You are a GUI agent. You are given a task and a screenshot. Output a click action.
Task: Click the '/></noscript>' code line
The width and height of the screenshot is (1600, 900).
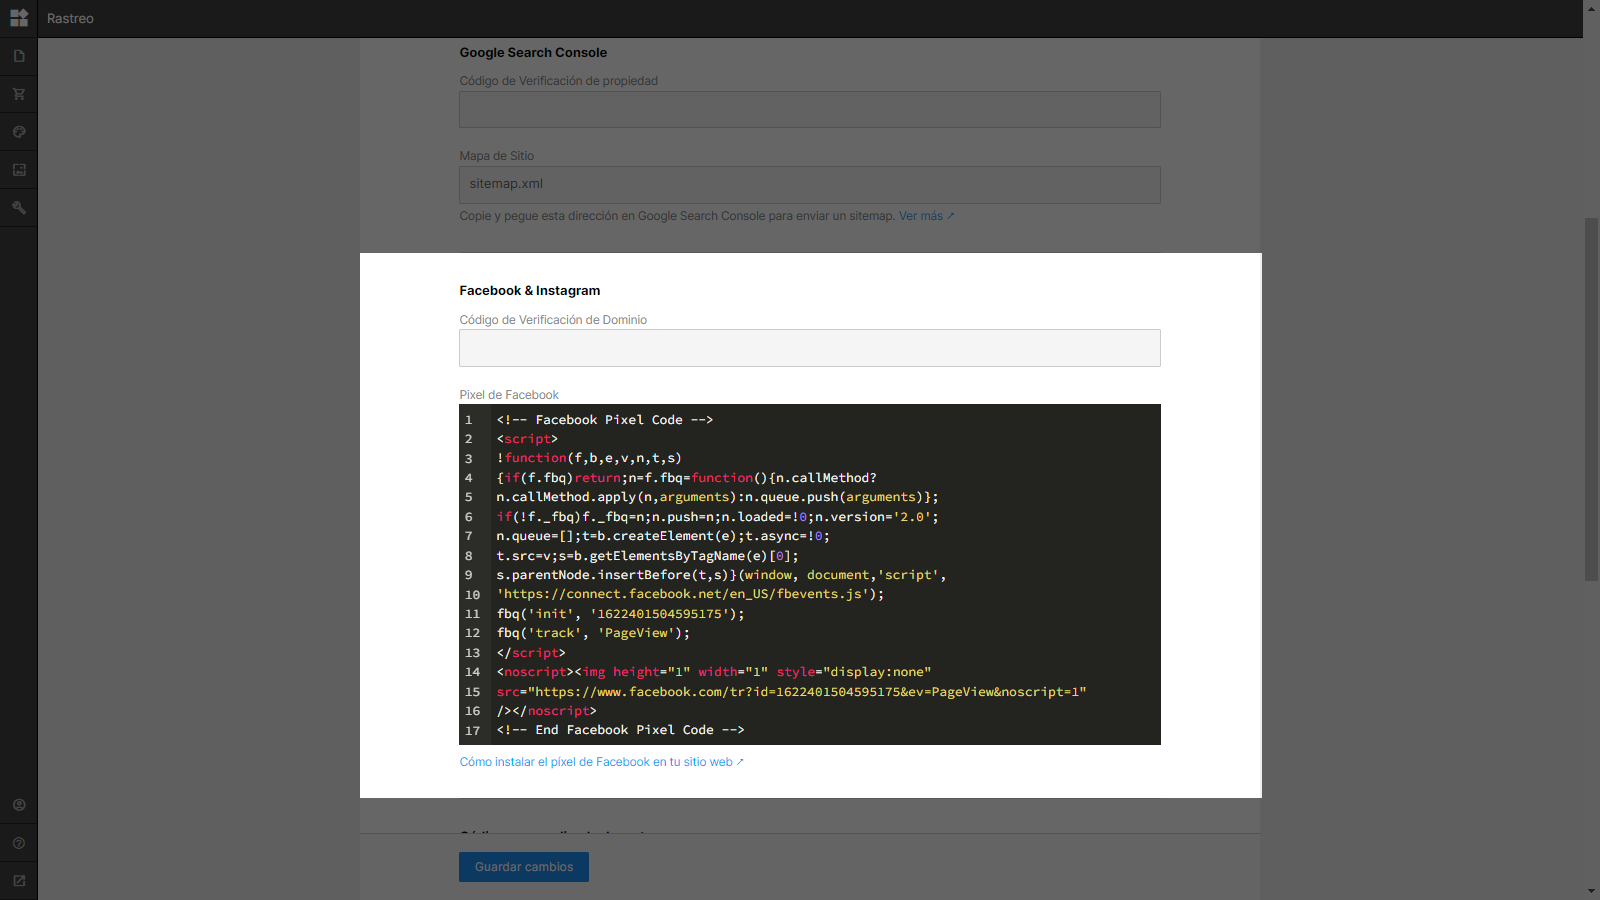click(x=546, y=711)
